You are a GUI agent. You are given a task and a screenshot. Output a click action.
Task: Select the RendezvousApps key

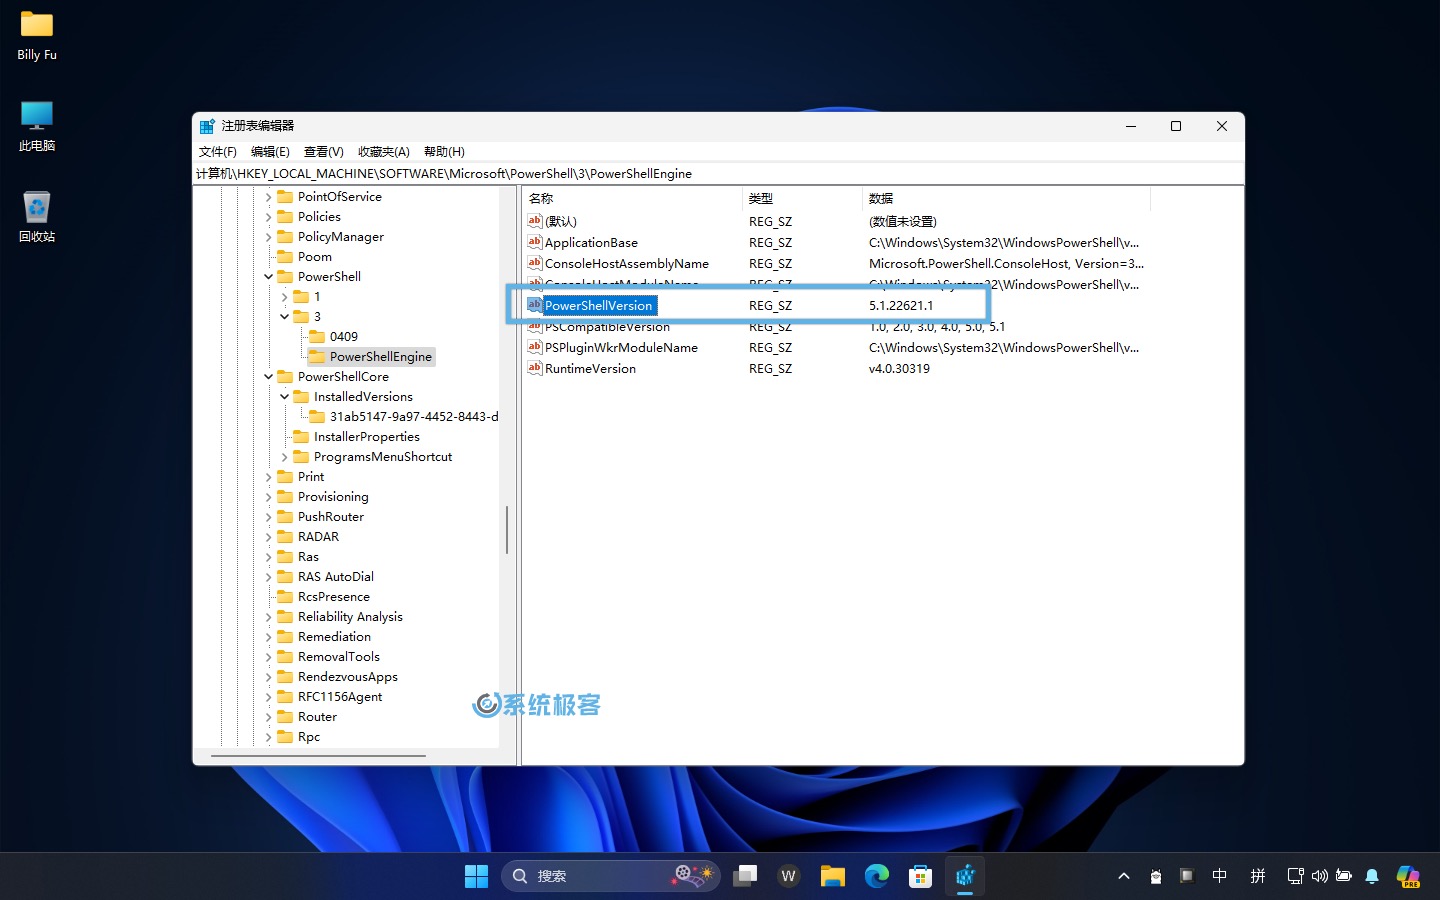click(x=347, y=677)
